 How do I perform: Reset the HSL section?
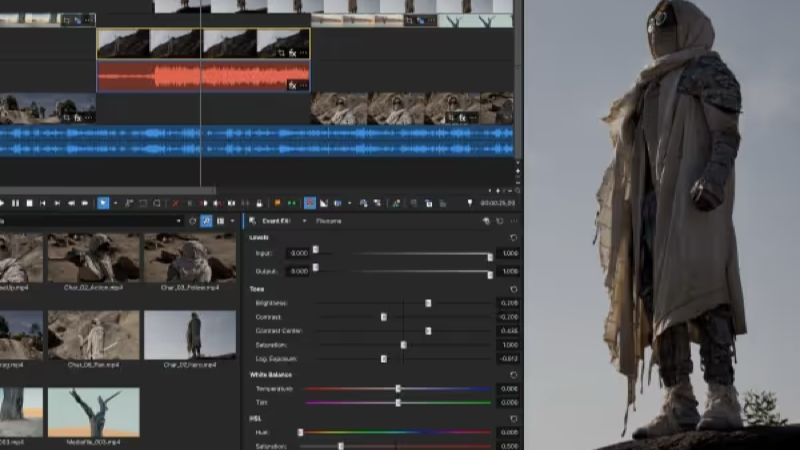tap(513, 419)
